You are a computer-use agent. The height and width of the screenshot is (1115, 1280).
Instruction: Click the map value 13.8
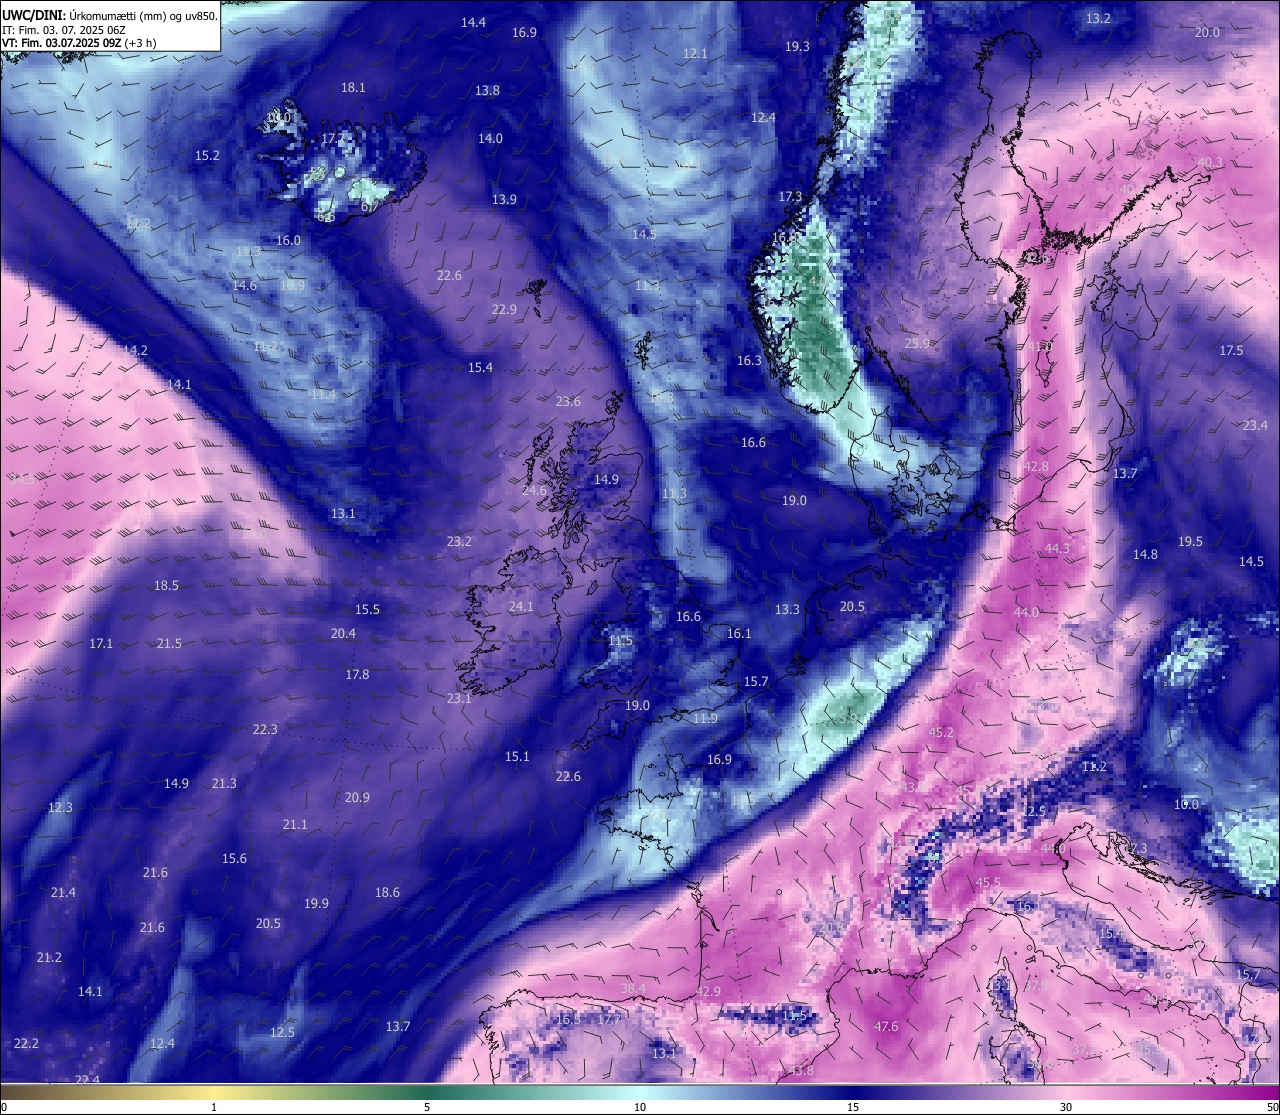point(487,90)
